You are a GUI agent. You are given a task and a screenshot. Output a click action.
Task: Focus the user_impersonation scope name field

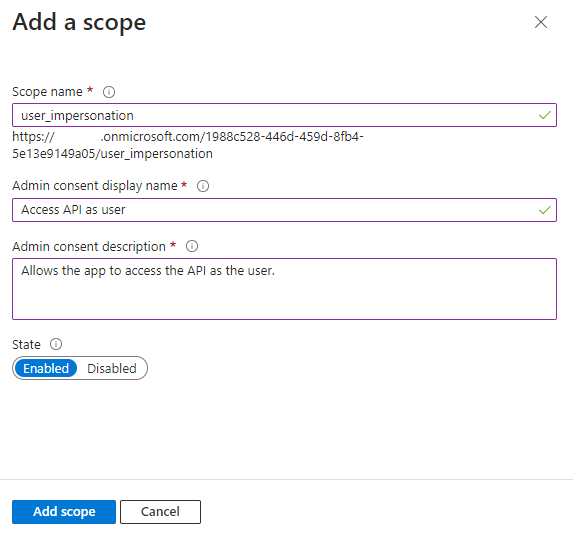pyautogui.click(x=284, y=115)
